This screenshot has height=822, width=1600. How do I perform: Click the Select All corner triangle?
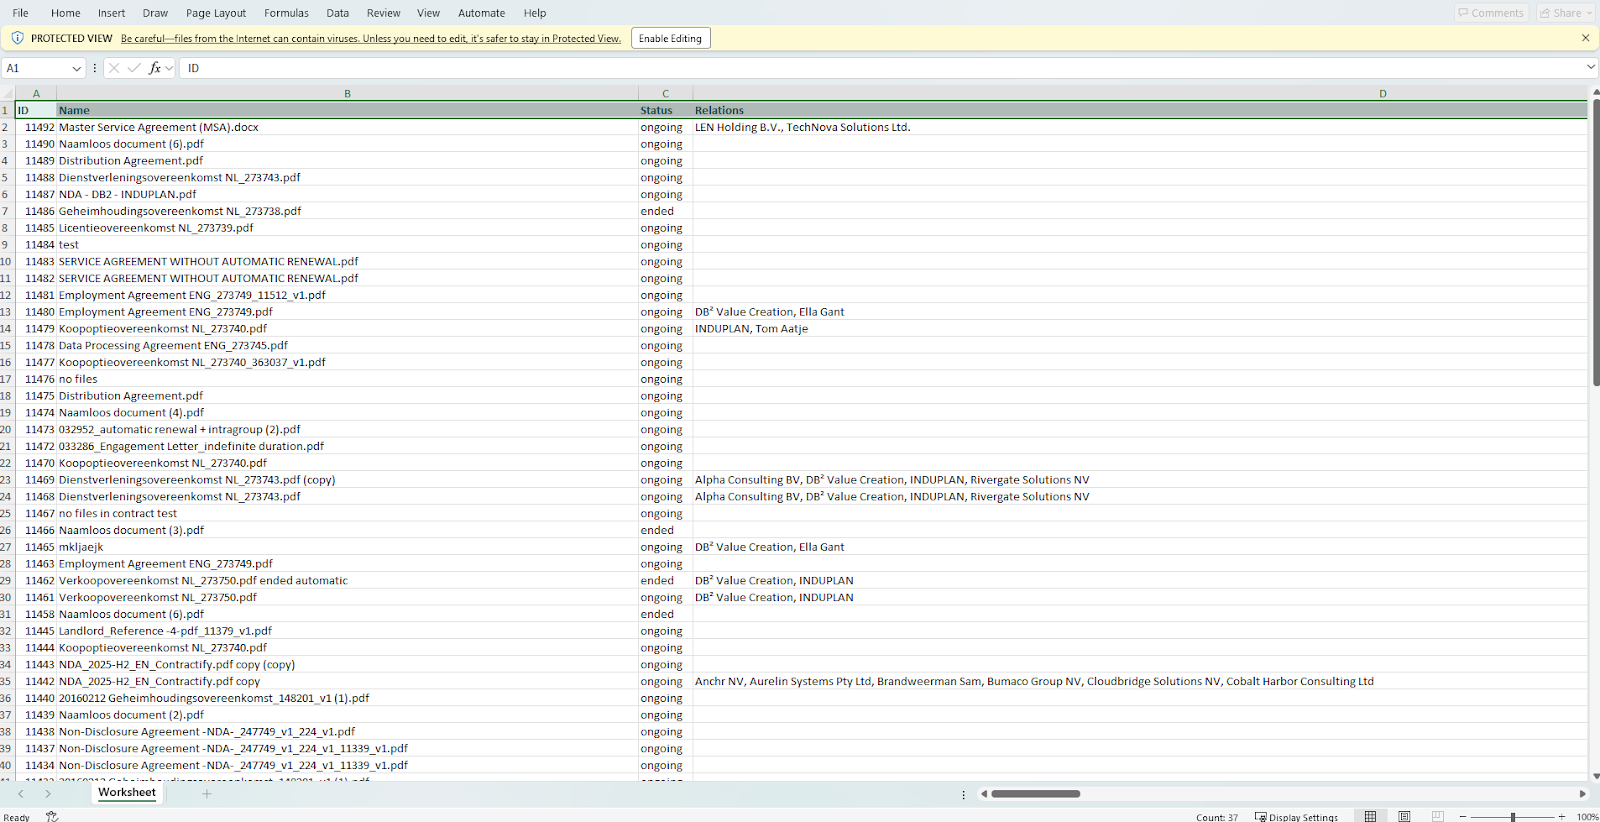[x=8, y=94]
